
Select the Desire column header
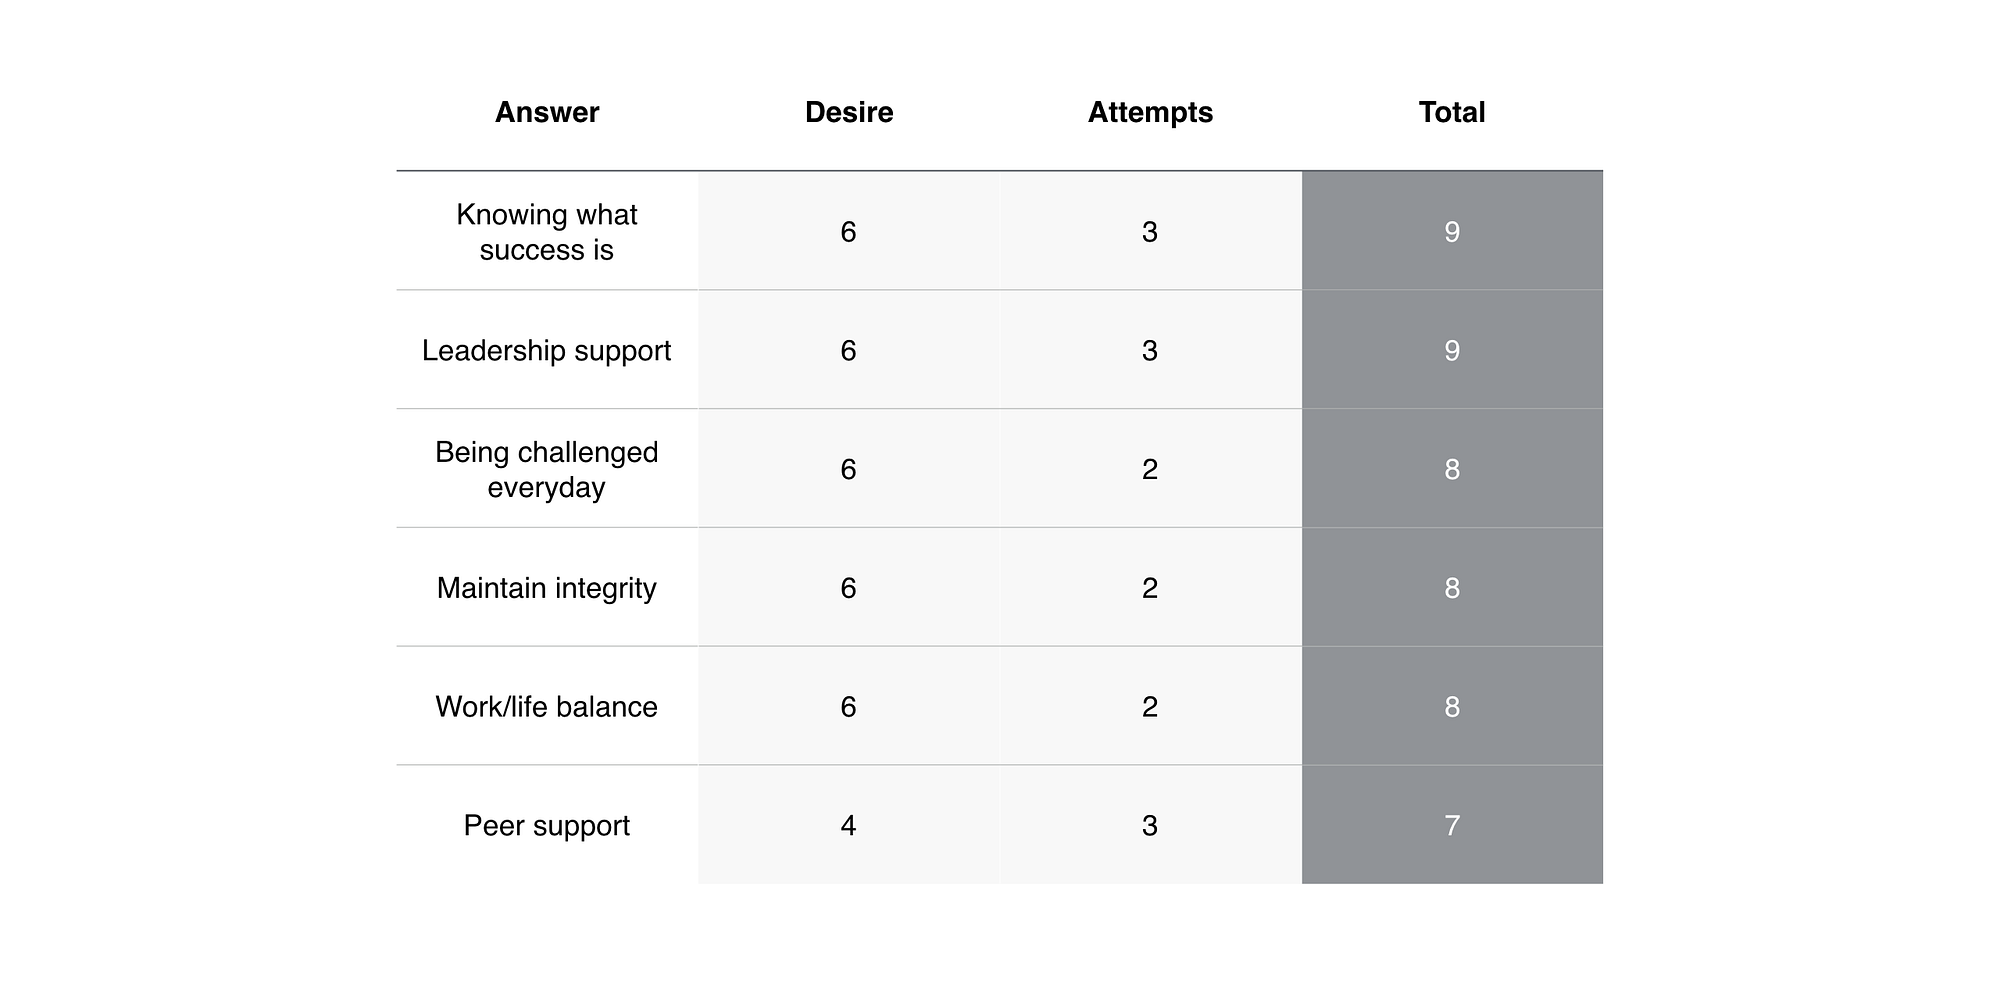click(x=849, y=112)
